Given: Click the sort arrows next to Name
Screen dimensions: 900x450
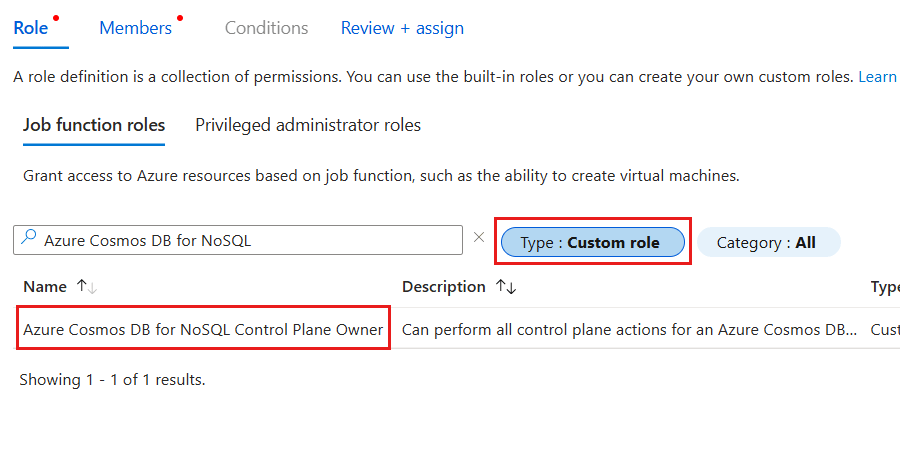Looking at the screenshot, I should point(86,287).
